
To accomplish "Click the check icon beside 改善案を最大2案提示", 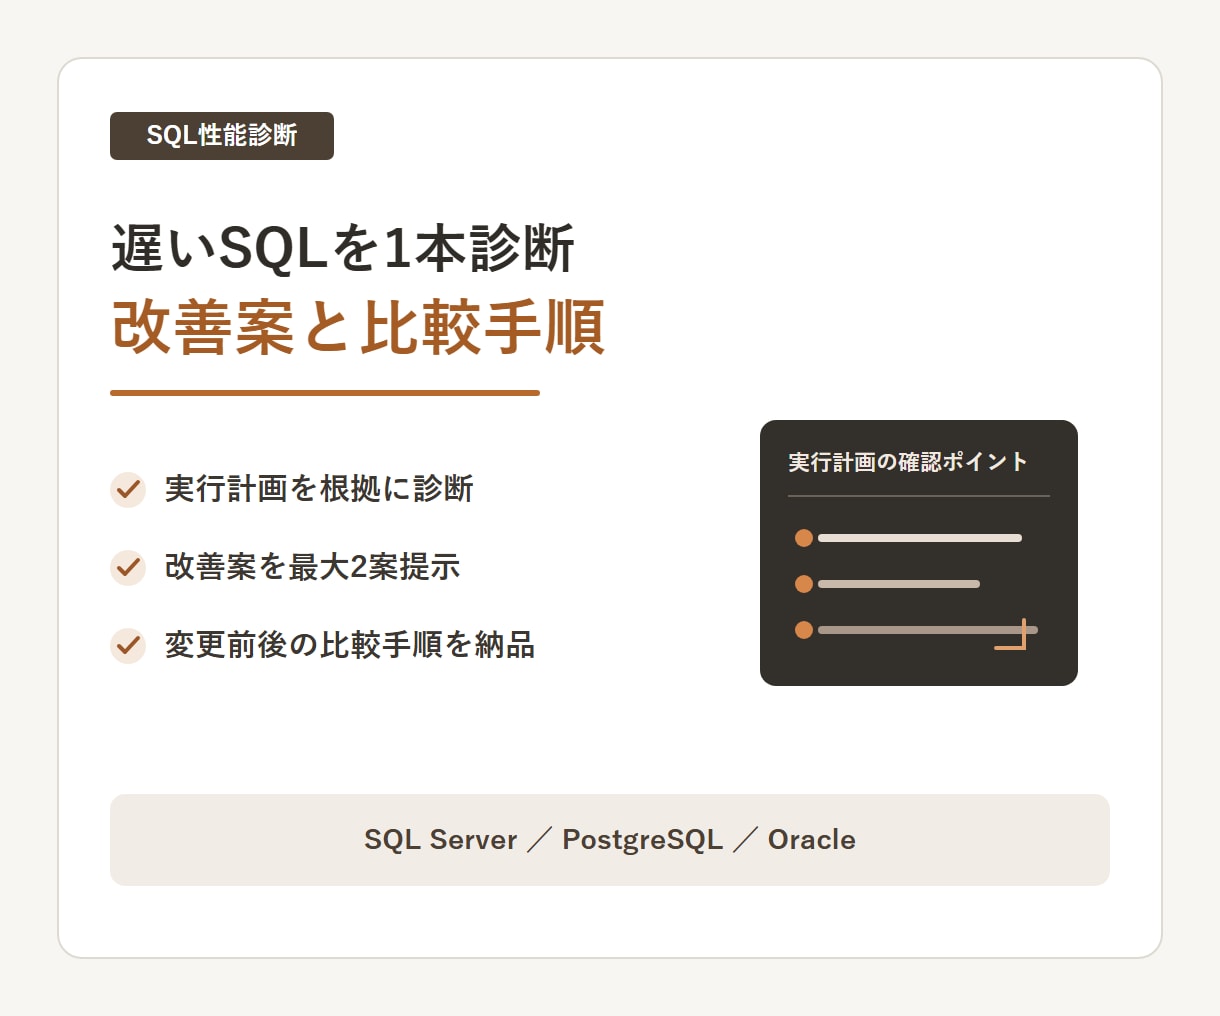I will pos(128,568).
